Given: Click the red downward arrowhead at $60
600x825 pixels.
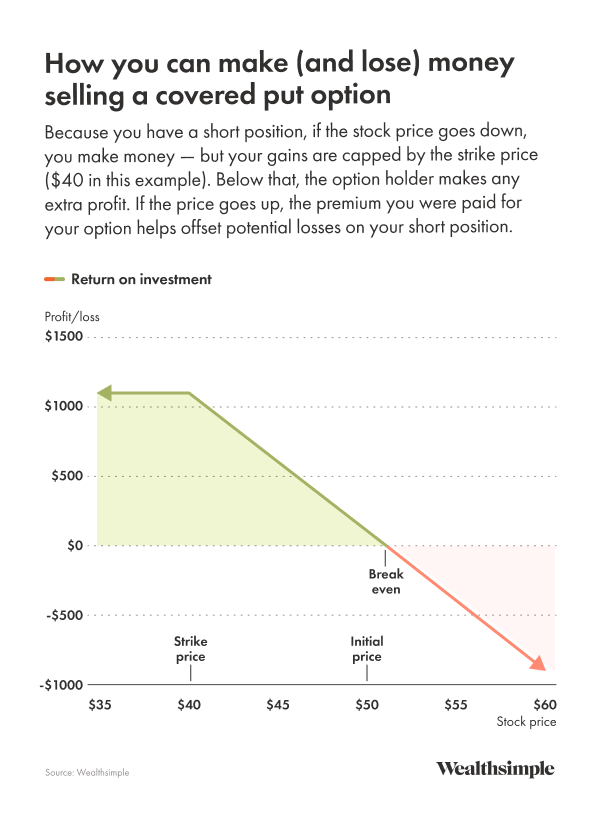Looking at the screenshot, I should (539, 664).
